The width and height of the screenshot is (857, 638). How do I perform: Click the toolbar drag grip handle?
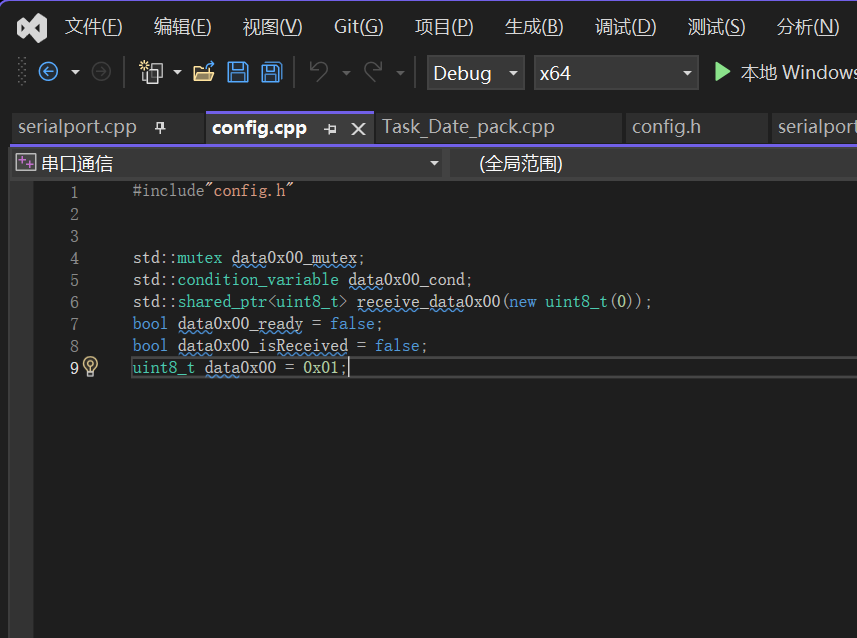(22, 71)
